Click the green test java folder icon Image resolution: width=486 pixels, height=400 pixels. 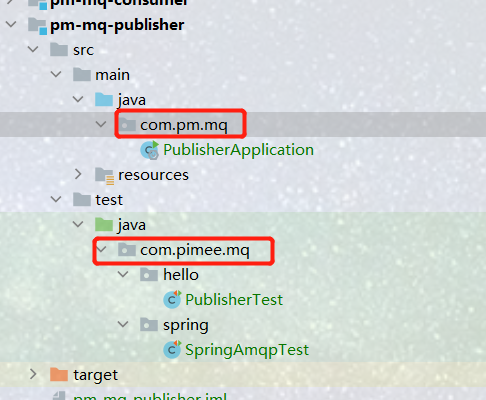click(104, 225)
